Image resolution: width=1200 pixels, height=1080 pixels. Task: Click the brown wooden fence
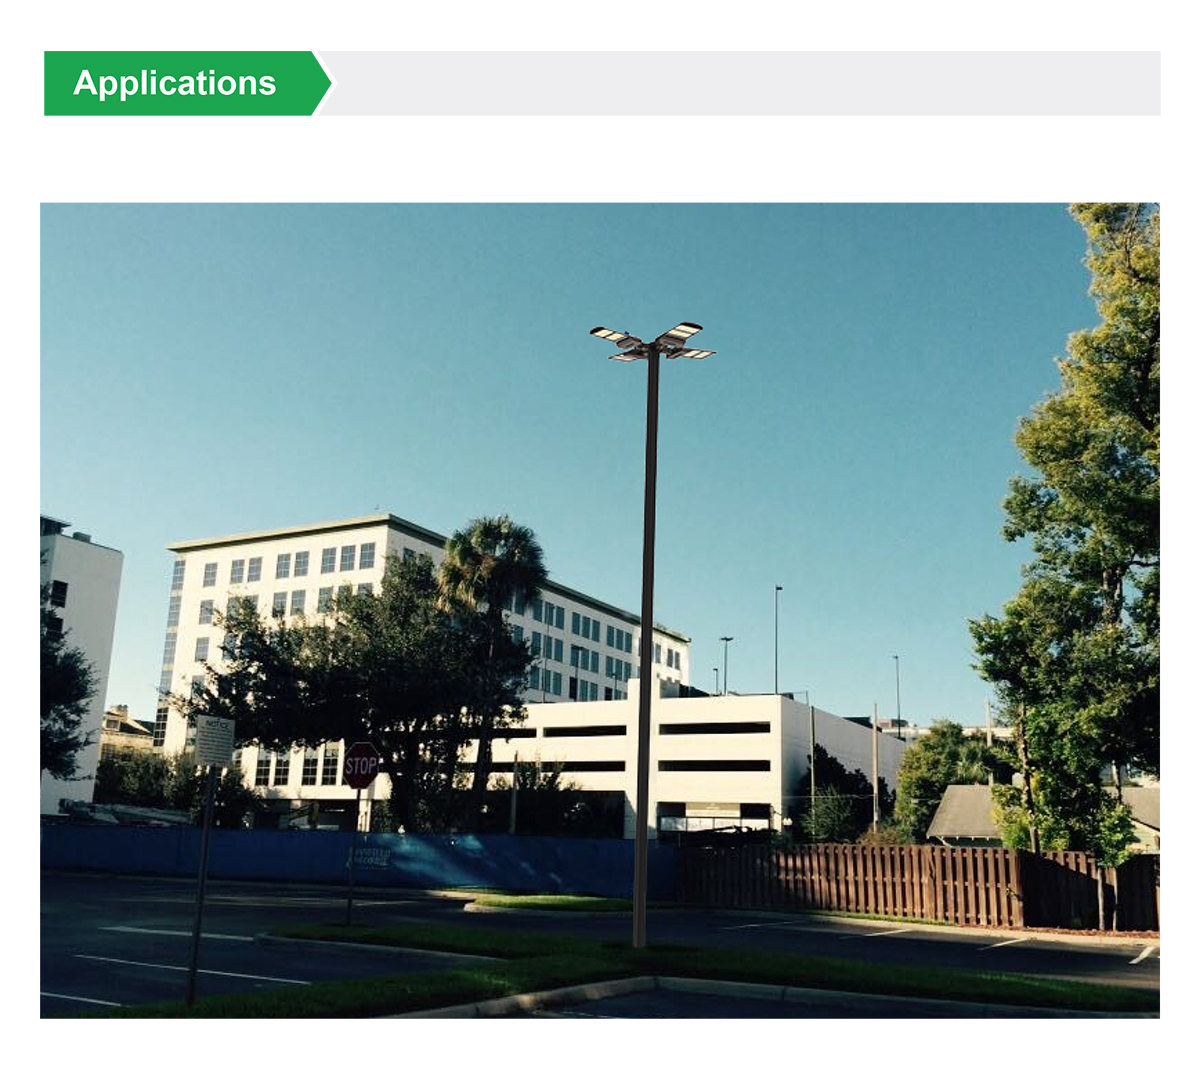click(x=920, y=885)
